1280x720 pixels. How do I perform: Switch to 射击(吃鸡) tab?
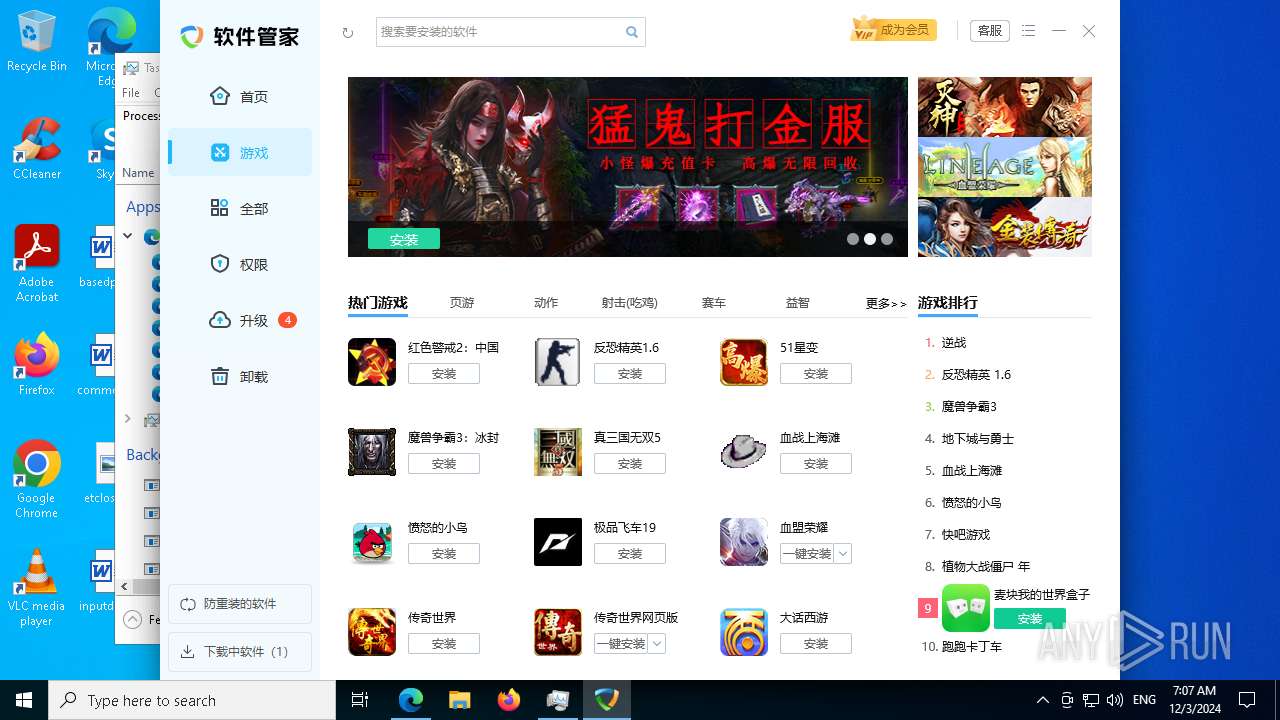(630, 303)
